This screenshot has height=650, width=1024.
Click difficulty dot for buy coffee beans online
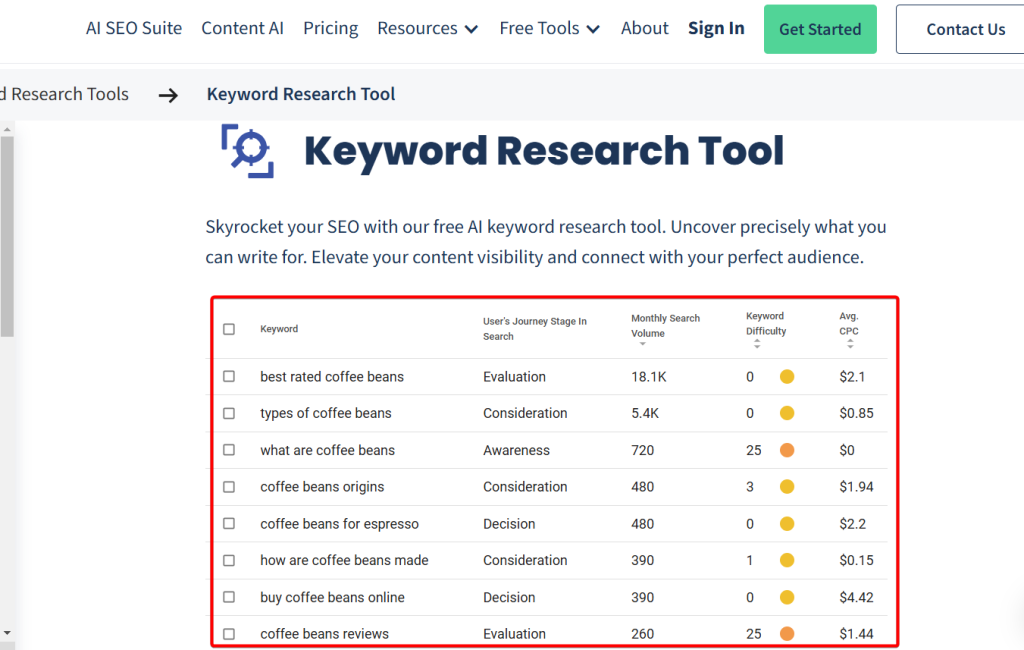click(x=787, y=597)
